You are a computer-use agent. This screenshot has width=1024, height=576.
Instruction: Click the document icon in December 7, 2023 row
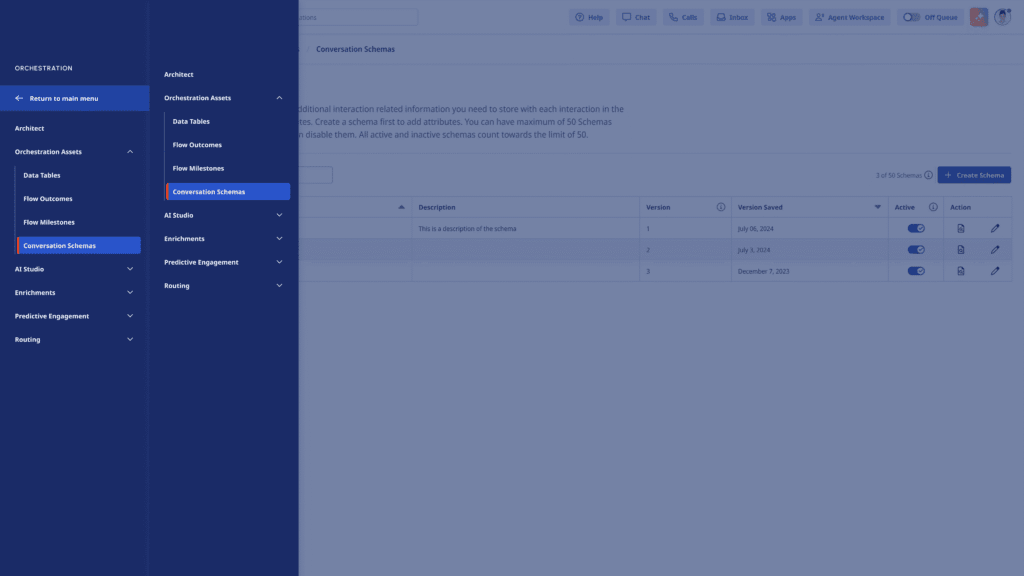point(961,271)
